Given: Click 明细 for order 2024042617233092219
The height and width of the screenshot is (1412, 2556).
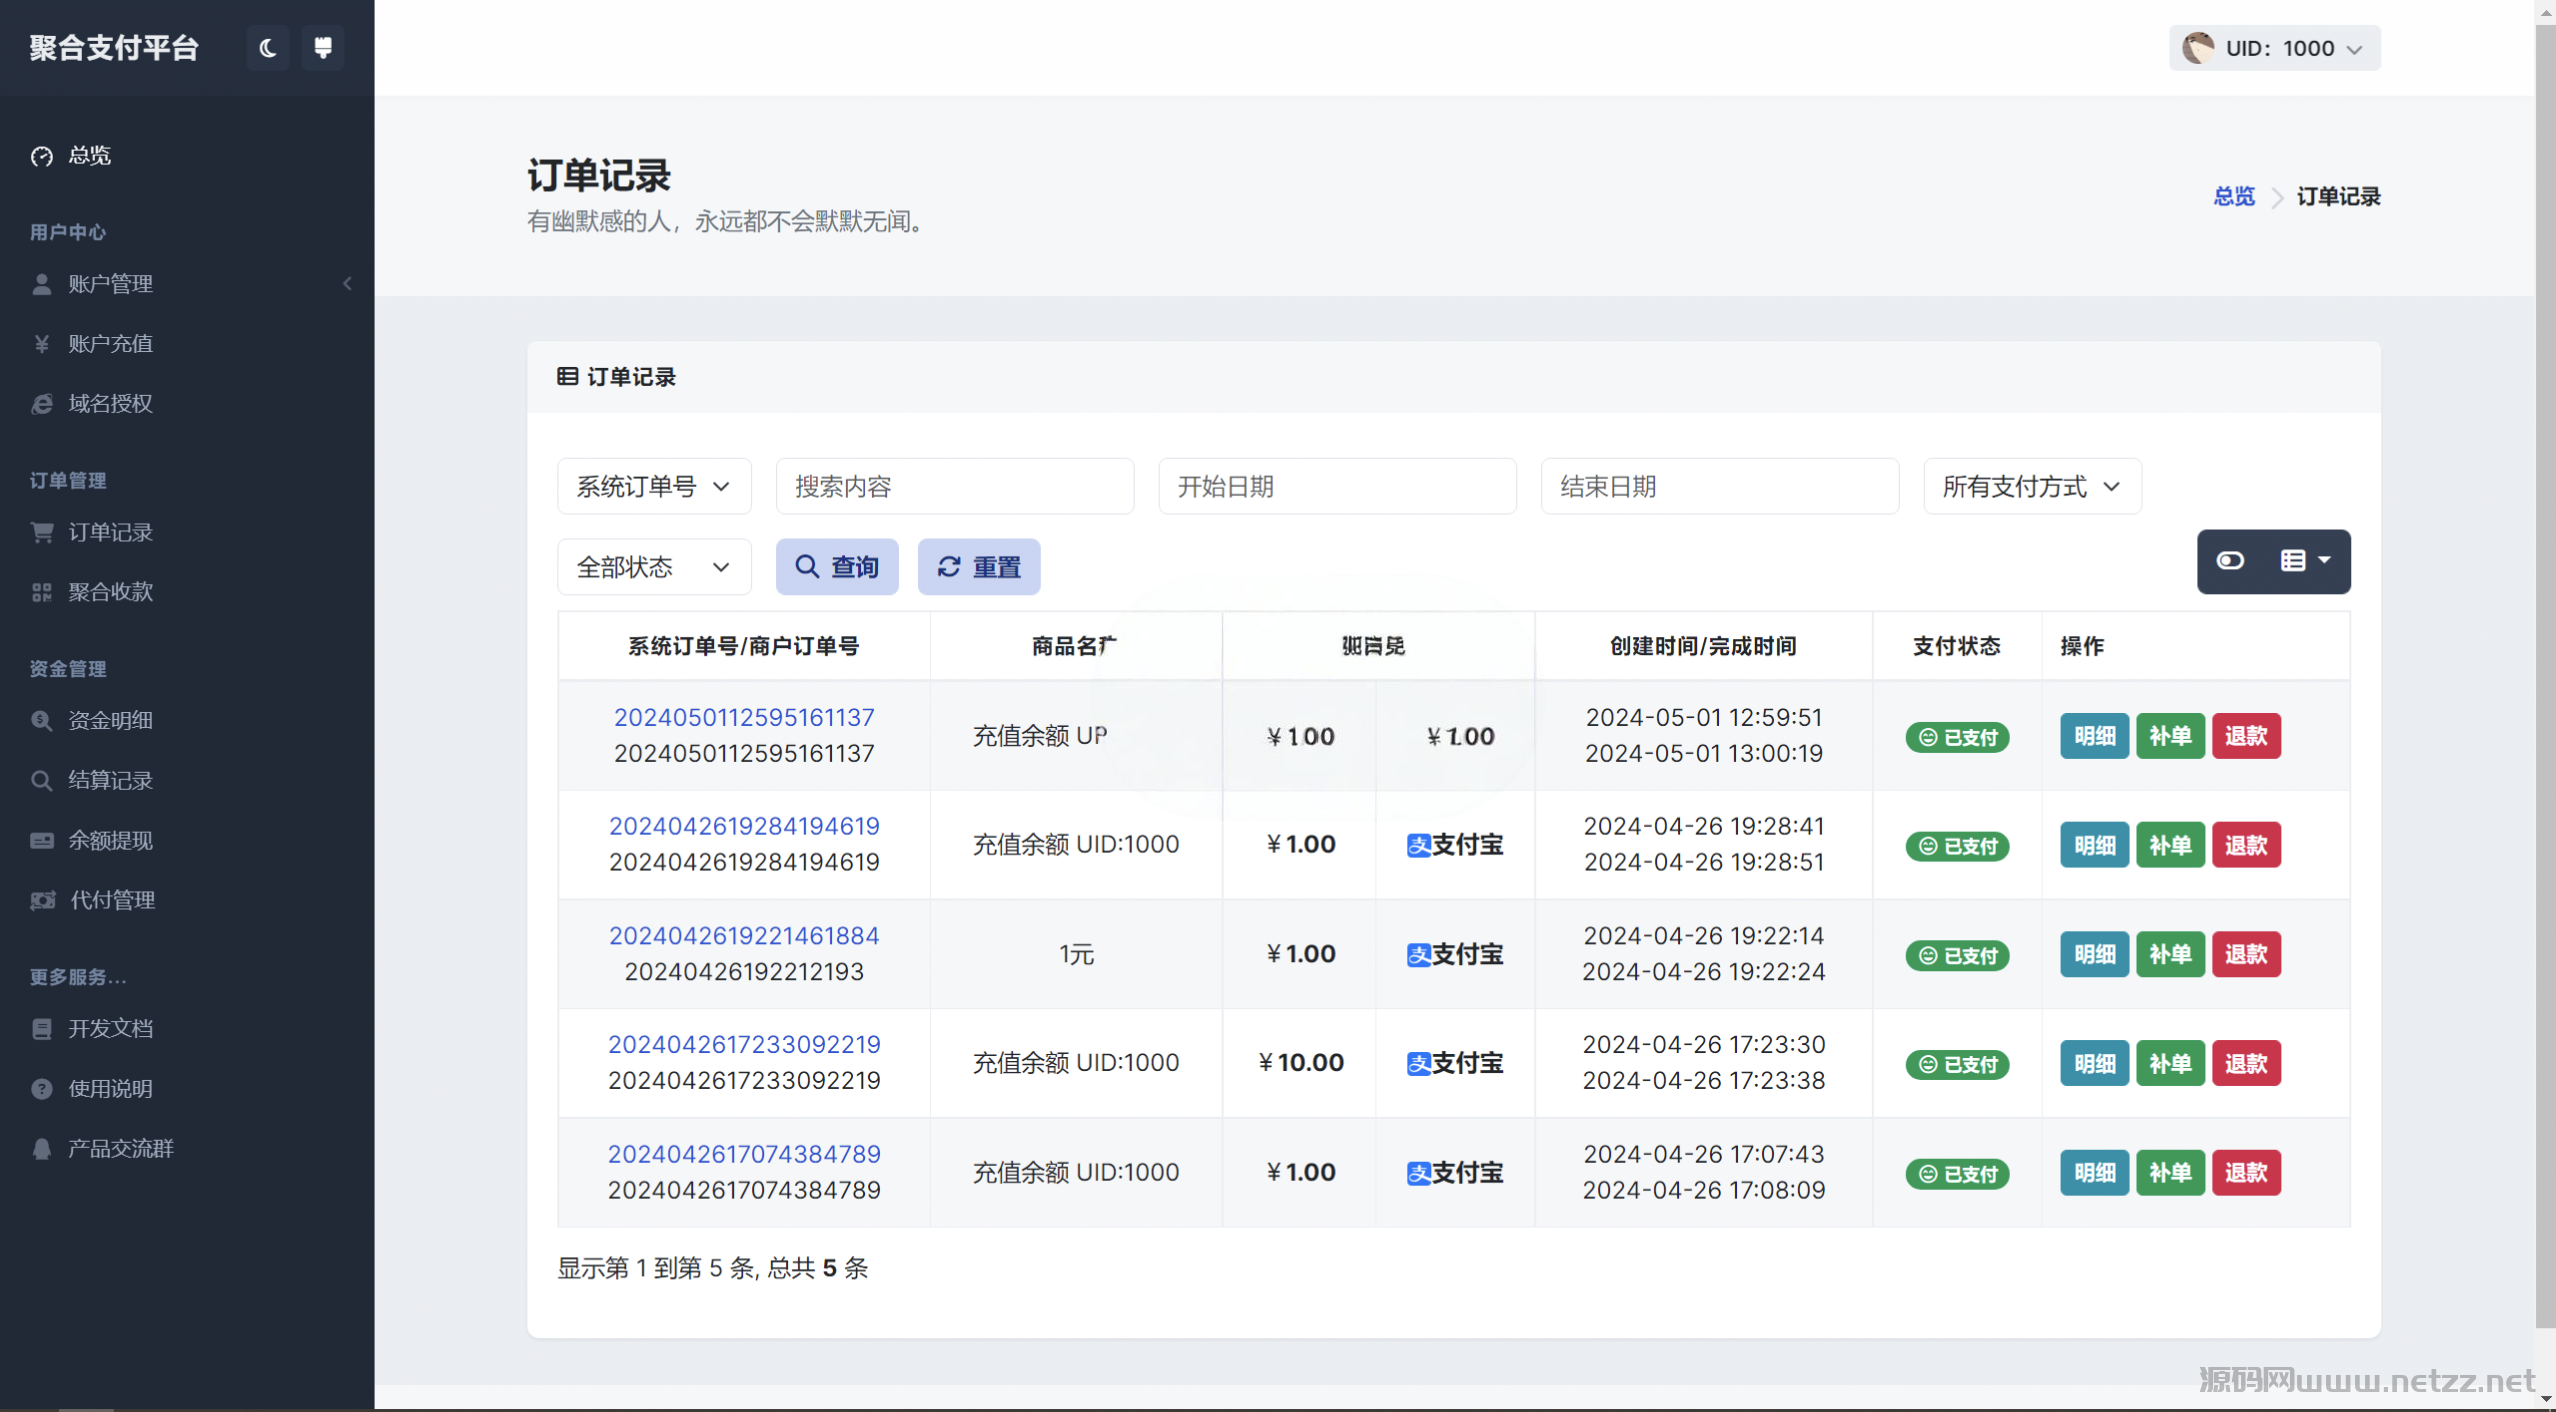Looking at the screenshot, I should [x=2094, y=1063].
